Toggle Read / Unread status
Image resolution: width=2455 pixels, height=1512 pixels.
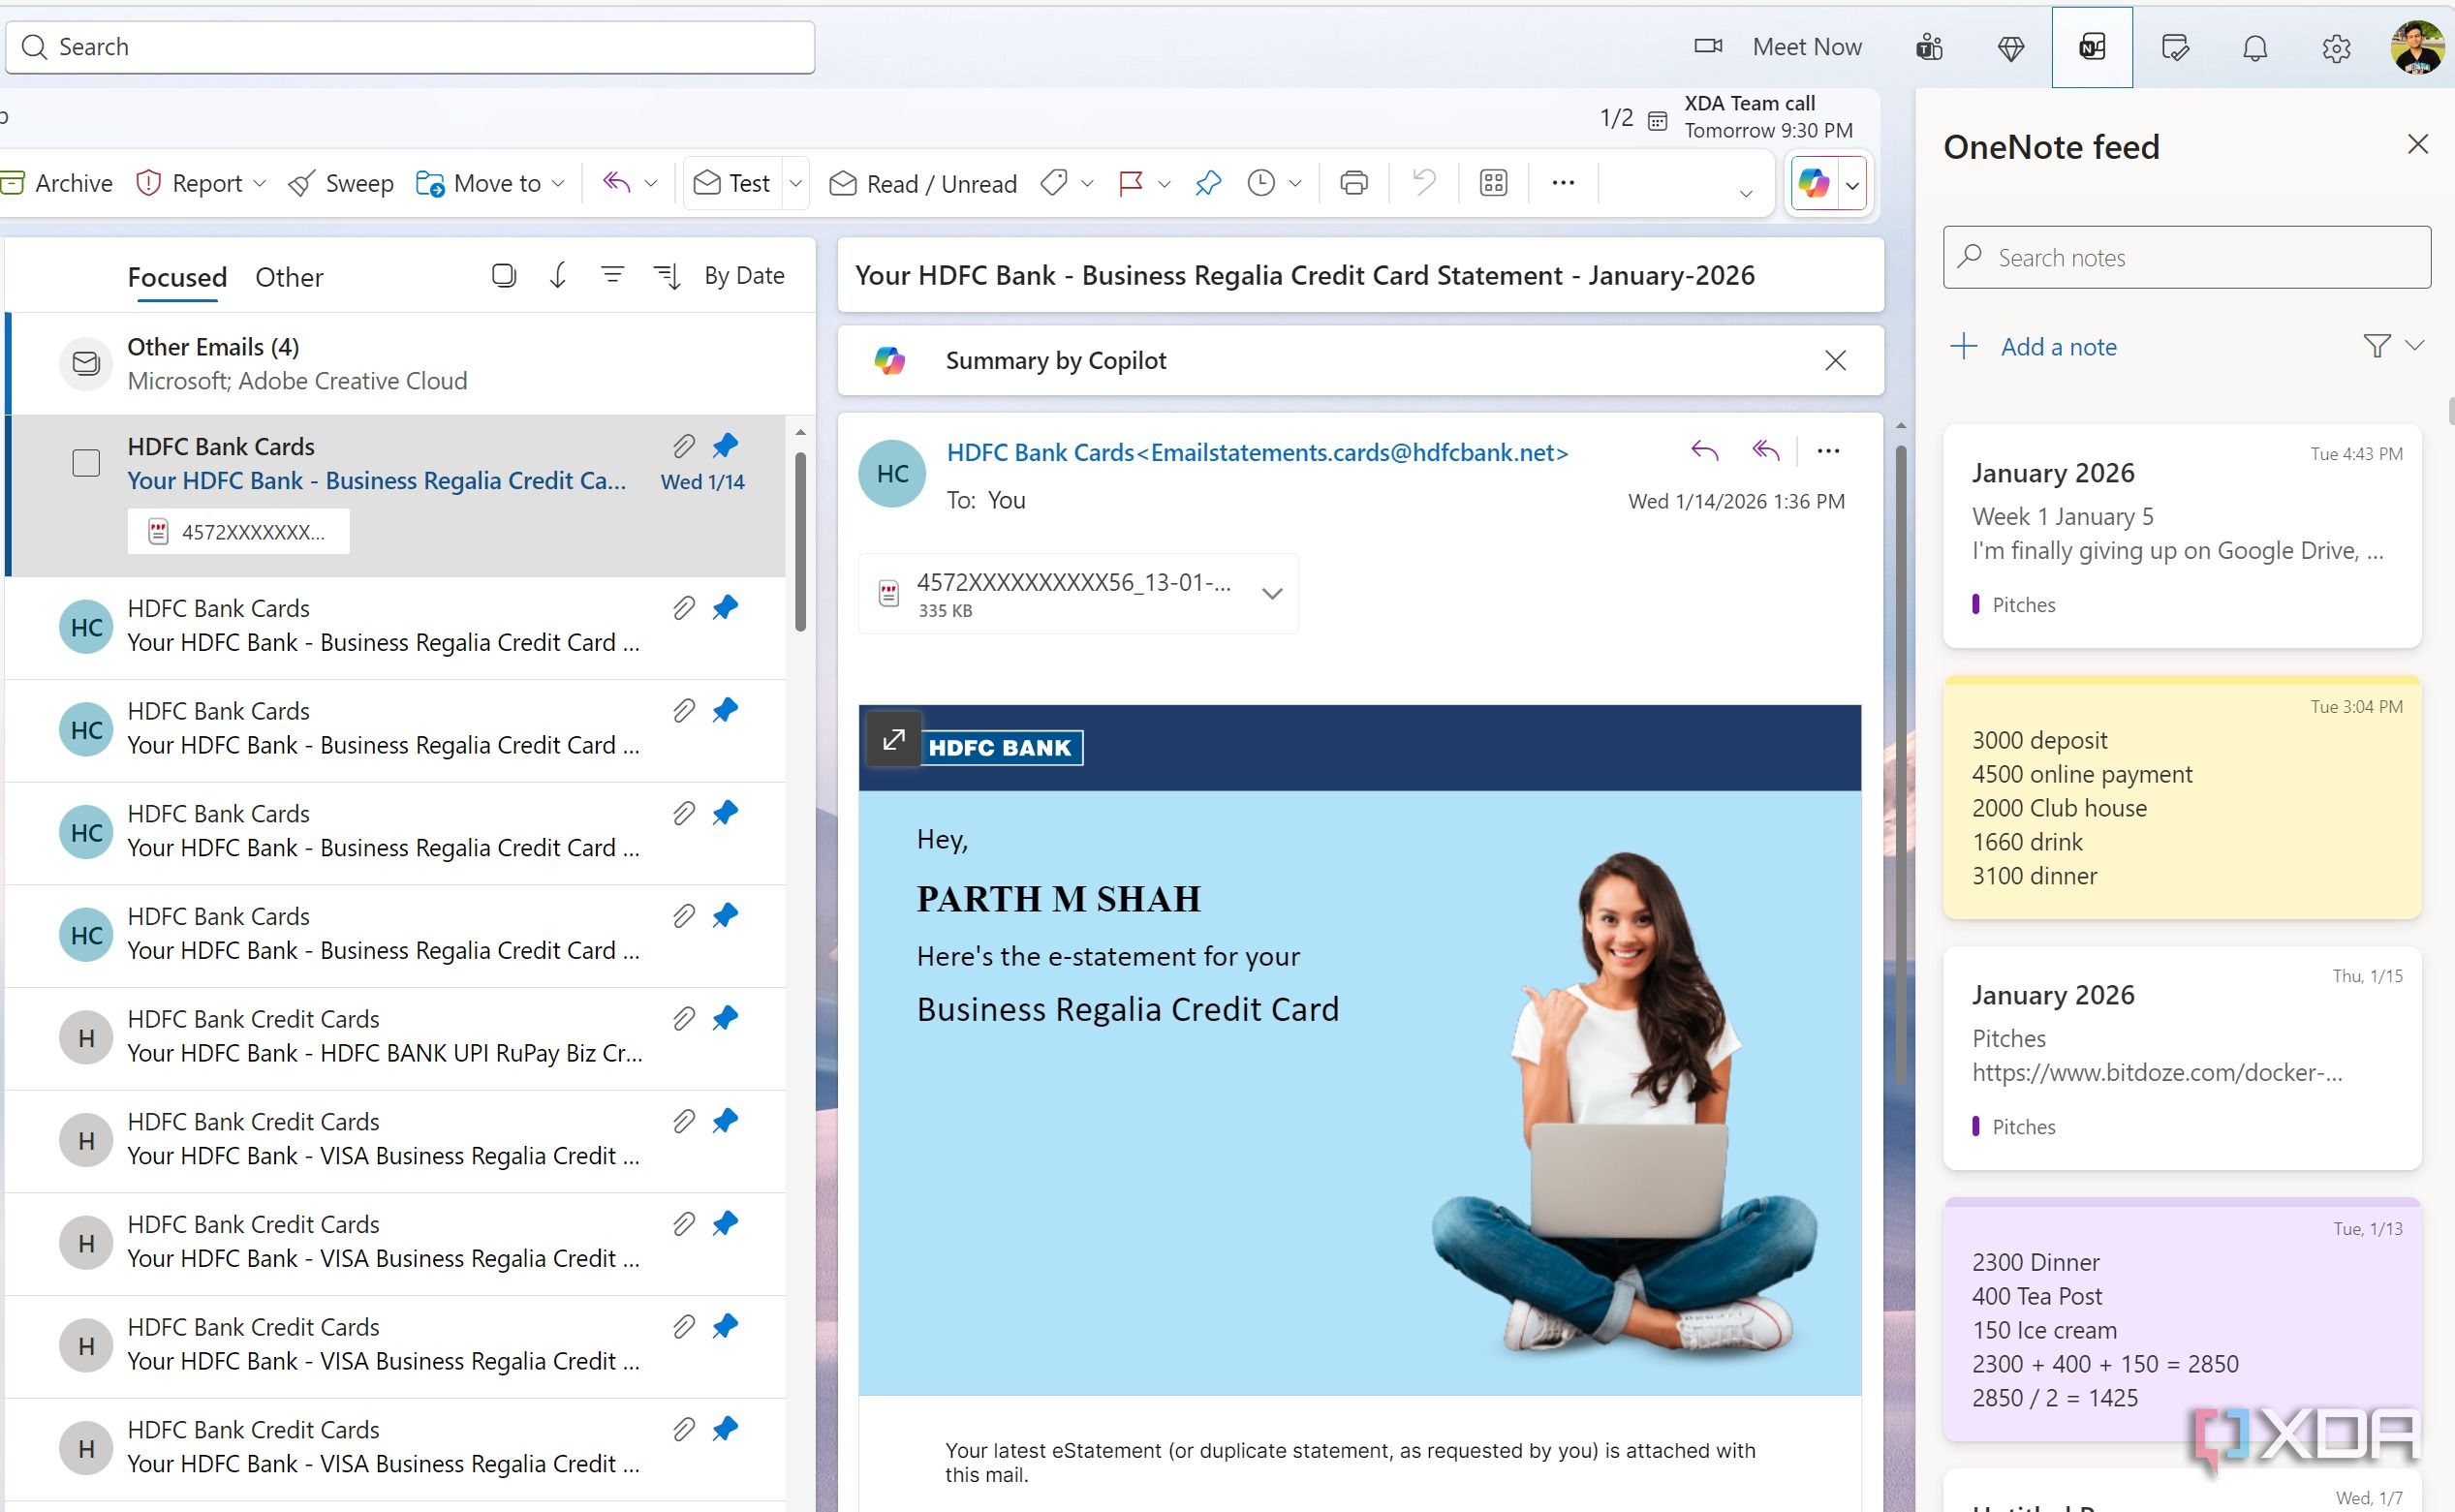click(x=923, y=183)
